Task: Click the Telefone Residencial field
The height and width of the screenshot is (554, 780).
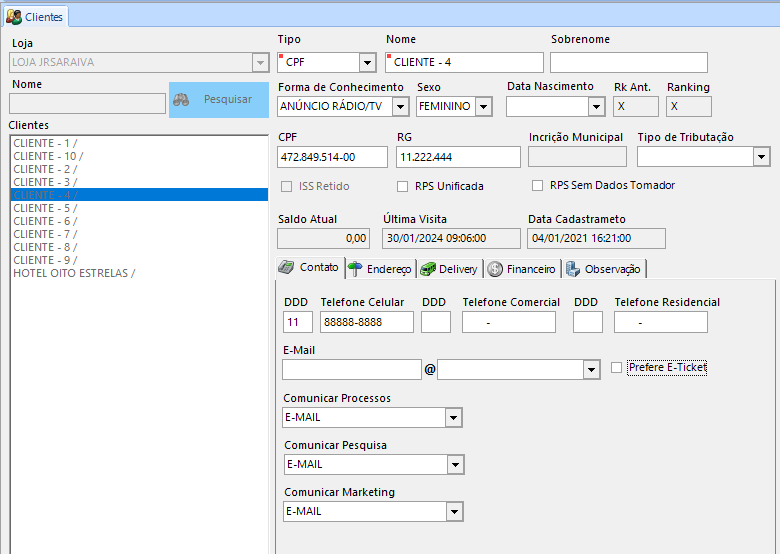Action: pos(661,322)
